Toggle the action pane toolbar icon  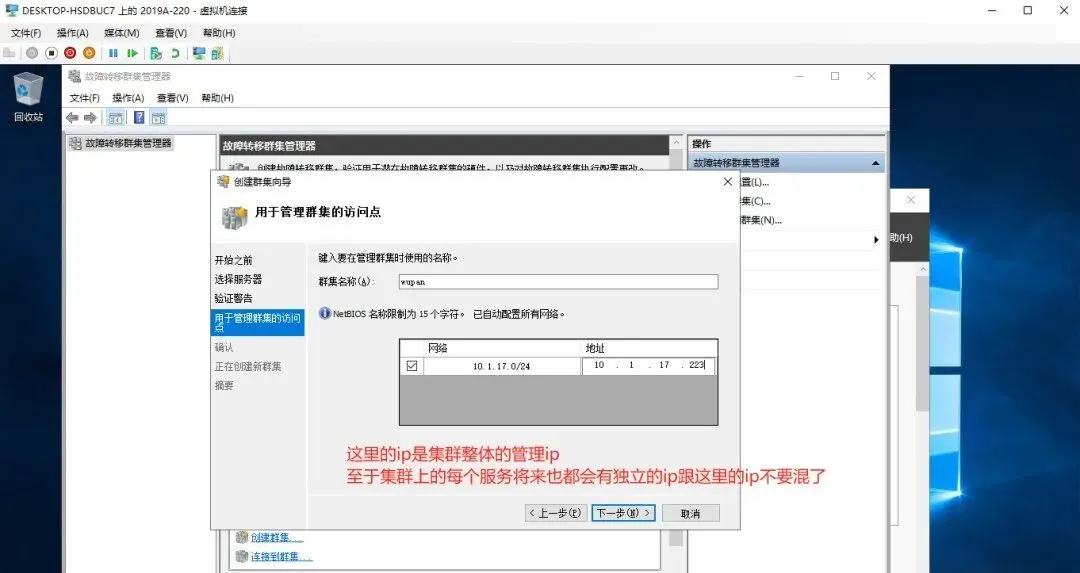tap(159, 118)
